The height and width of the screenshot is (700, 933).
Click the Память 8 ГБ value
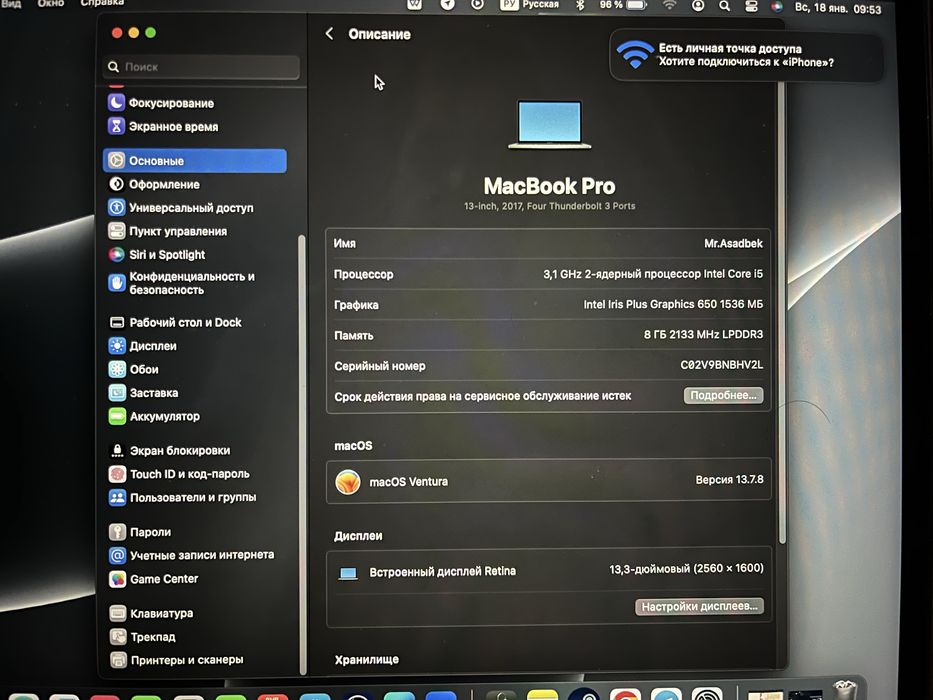(x=703, y=335)
